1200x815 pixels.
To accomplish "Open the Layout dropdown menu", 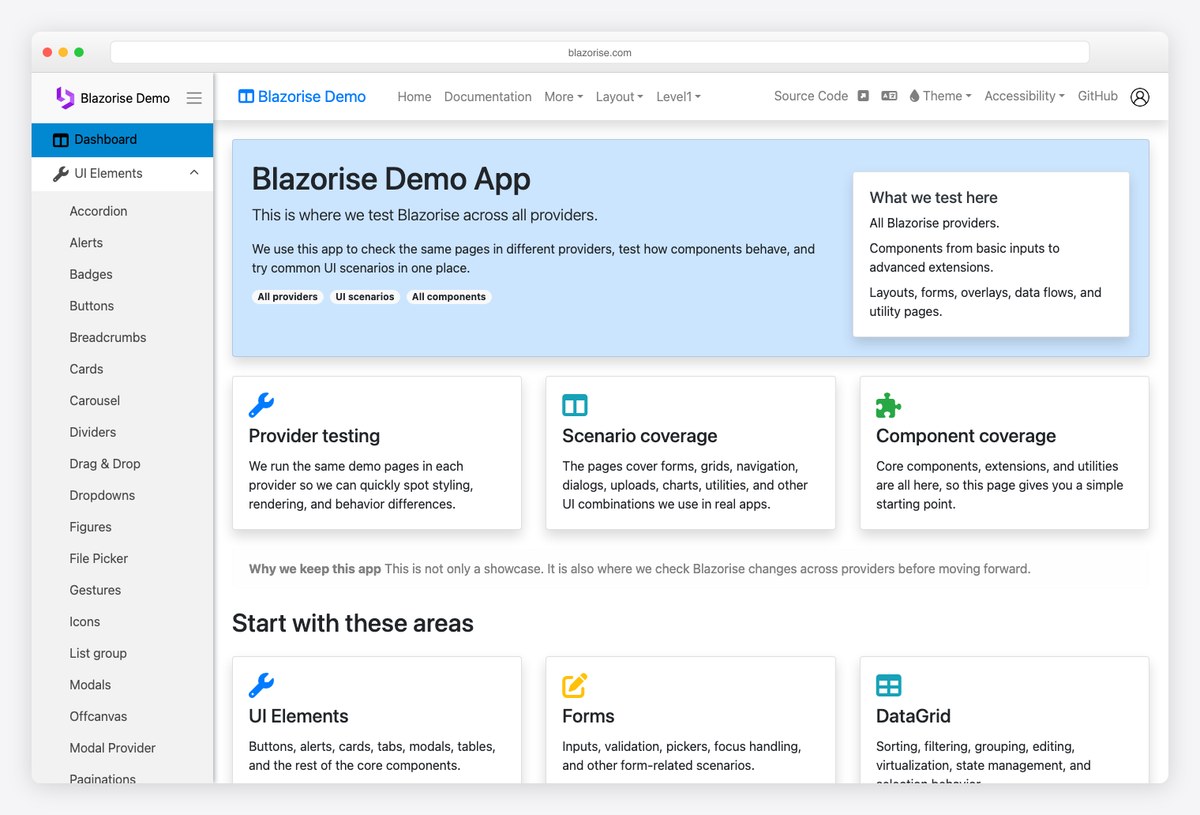I will tap(619, 97).
